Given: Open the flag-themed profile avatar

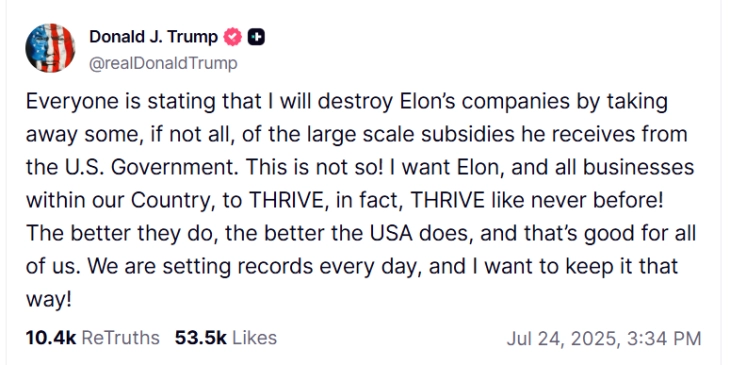Looking at the screenshot, I should click(x=50, y=48).
